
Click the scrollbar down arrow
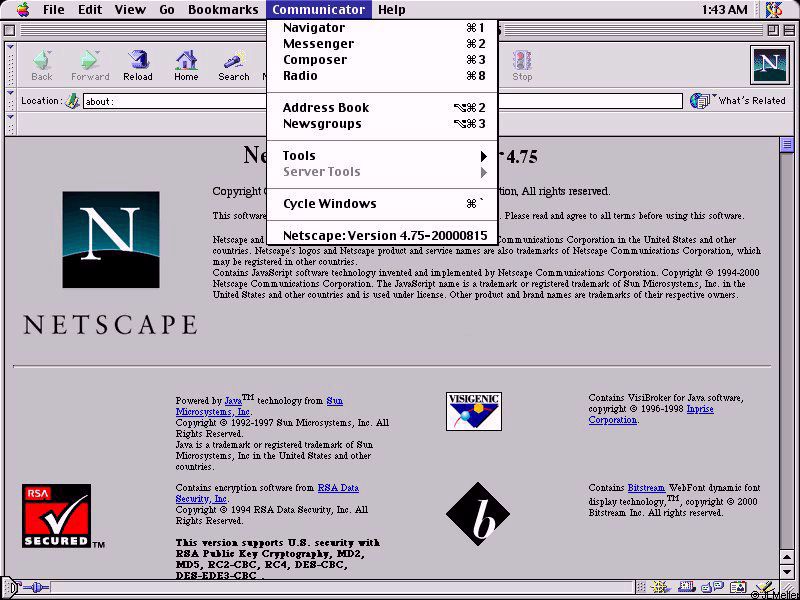coord(786,572)
